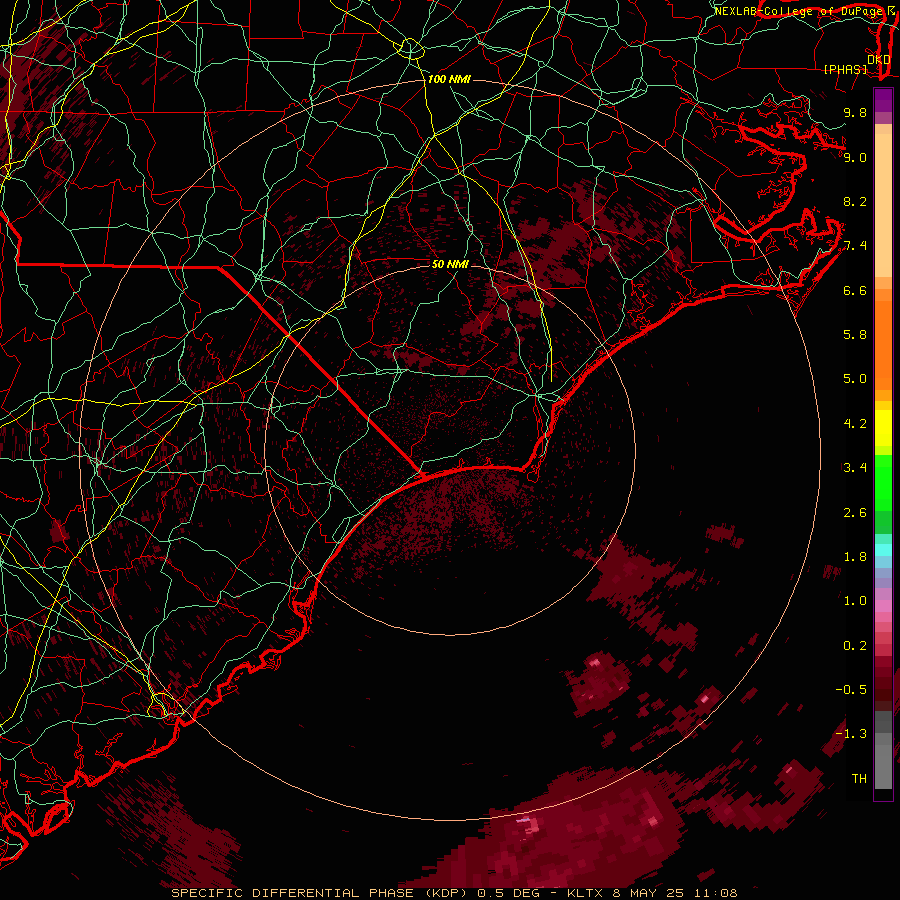
Task: Click the 50 NMI range ring label
Action: (450, 265)
